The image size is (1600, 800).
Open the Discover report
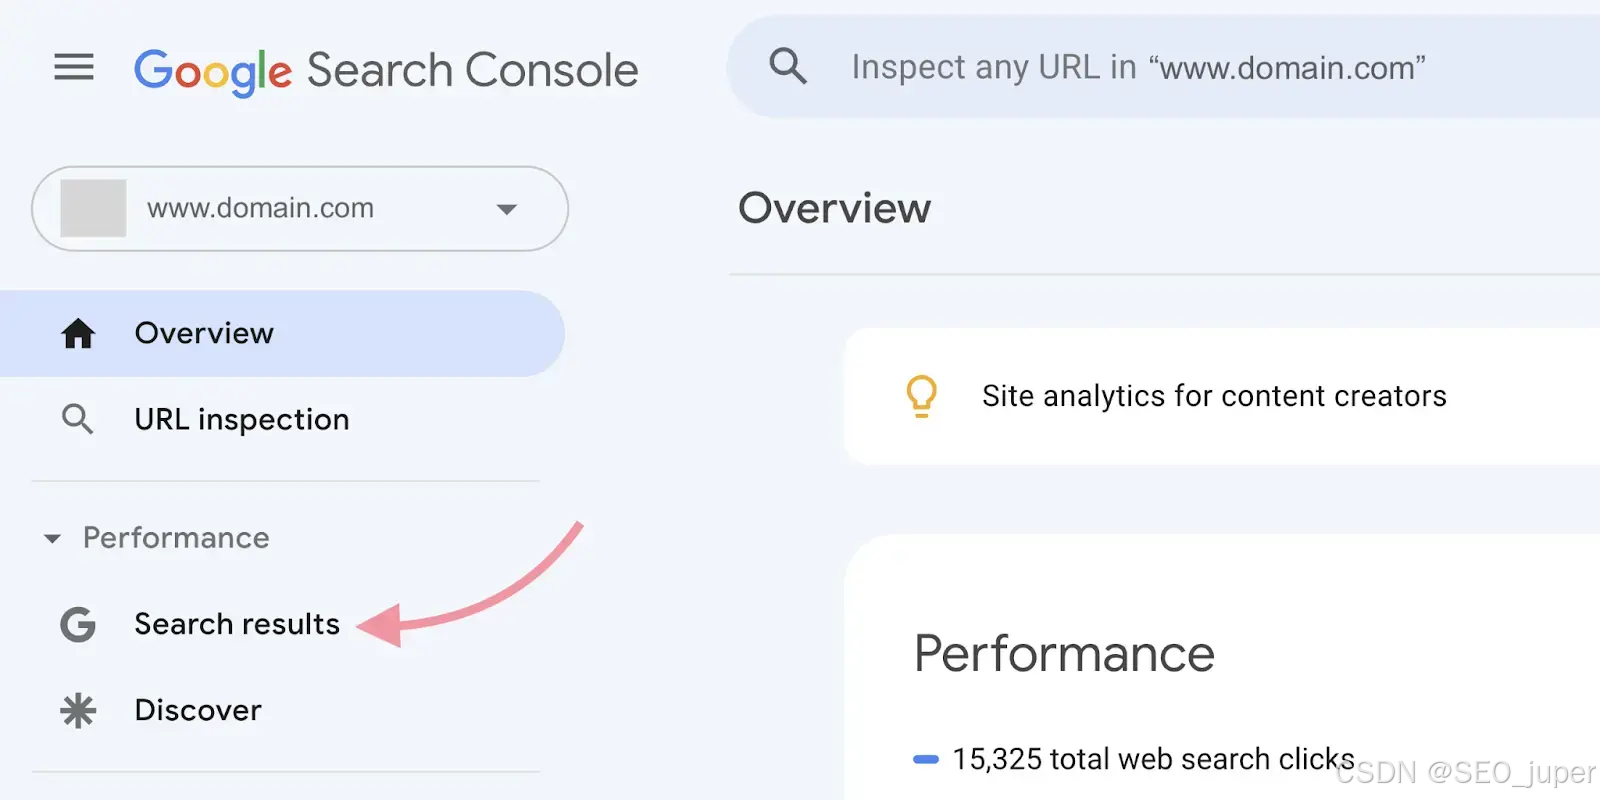(198, 710)
